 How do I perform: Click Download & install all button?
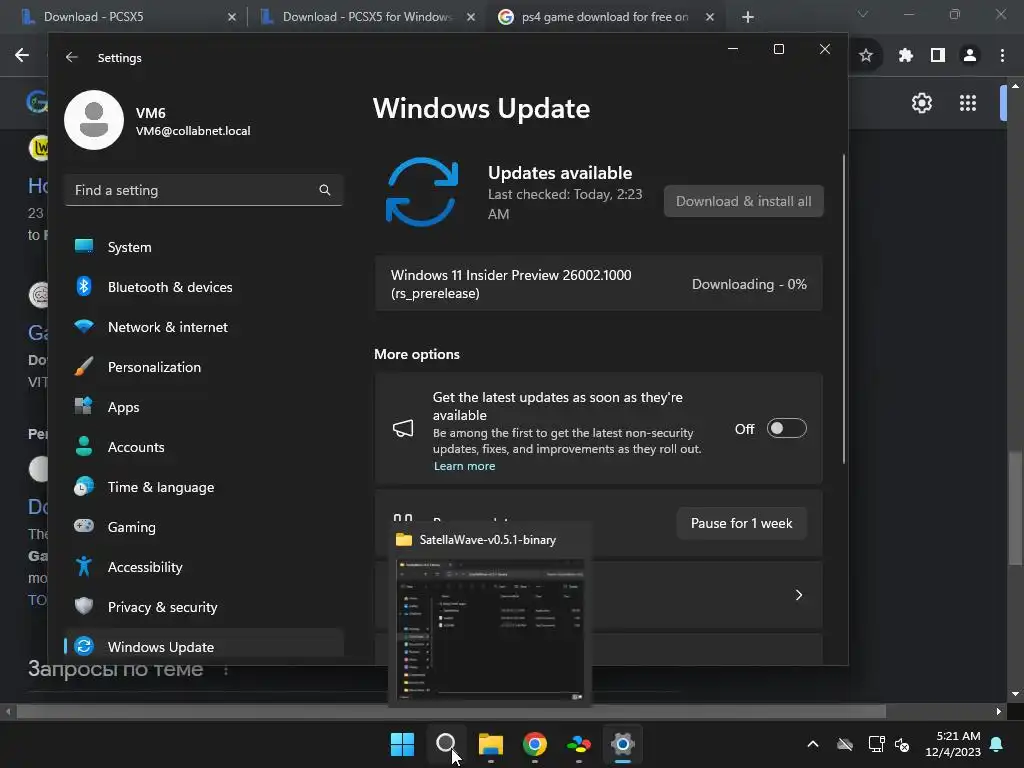744,201
